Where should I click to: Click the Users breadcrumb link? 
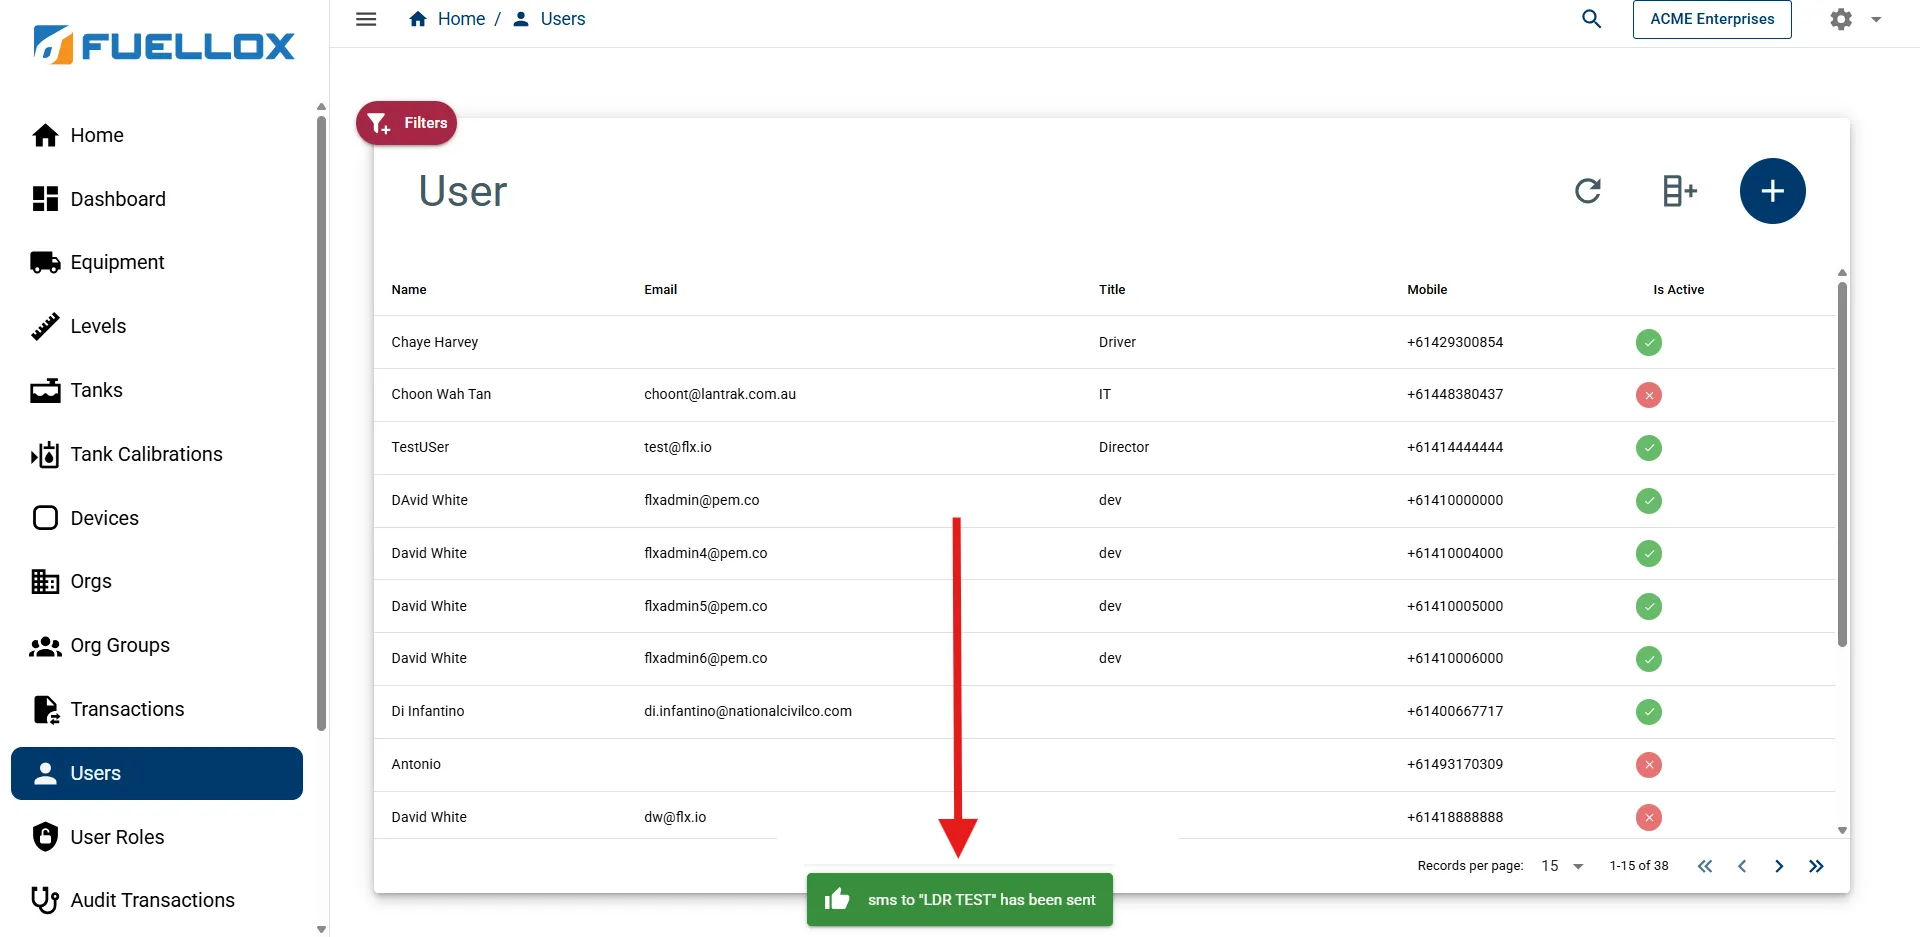(x=549, y=19)
